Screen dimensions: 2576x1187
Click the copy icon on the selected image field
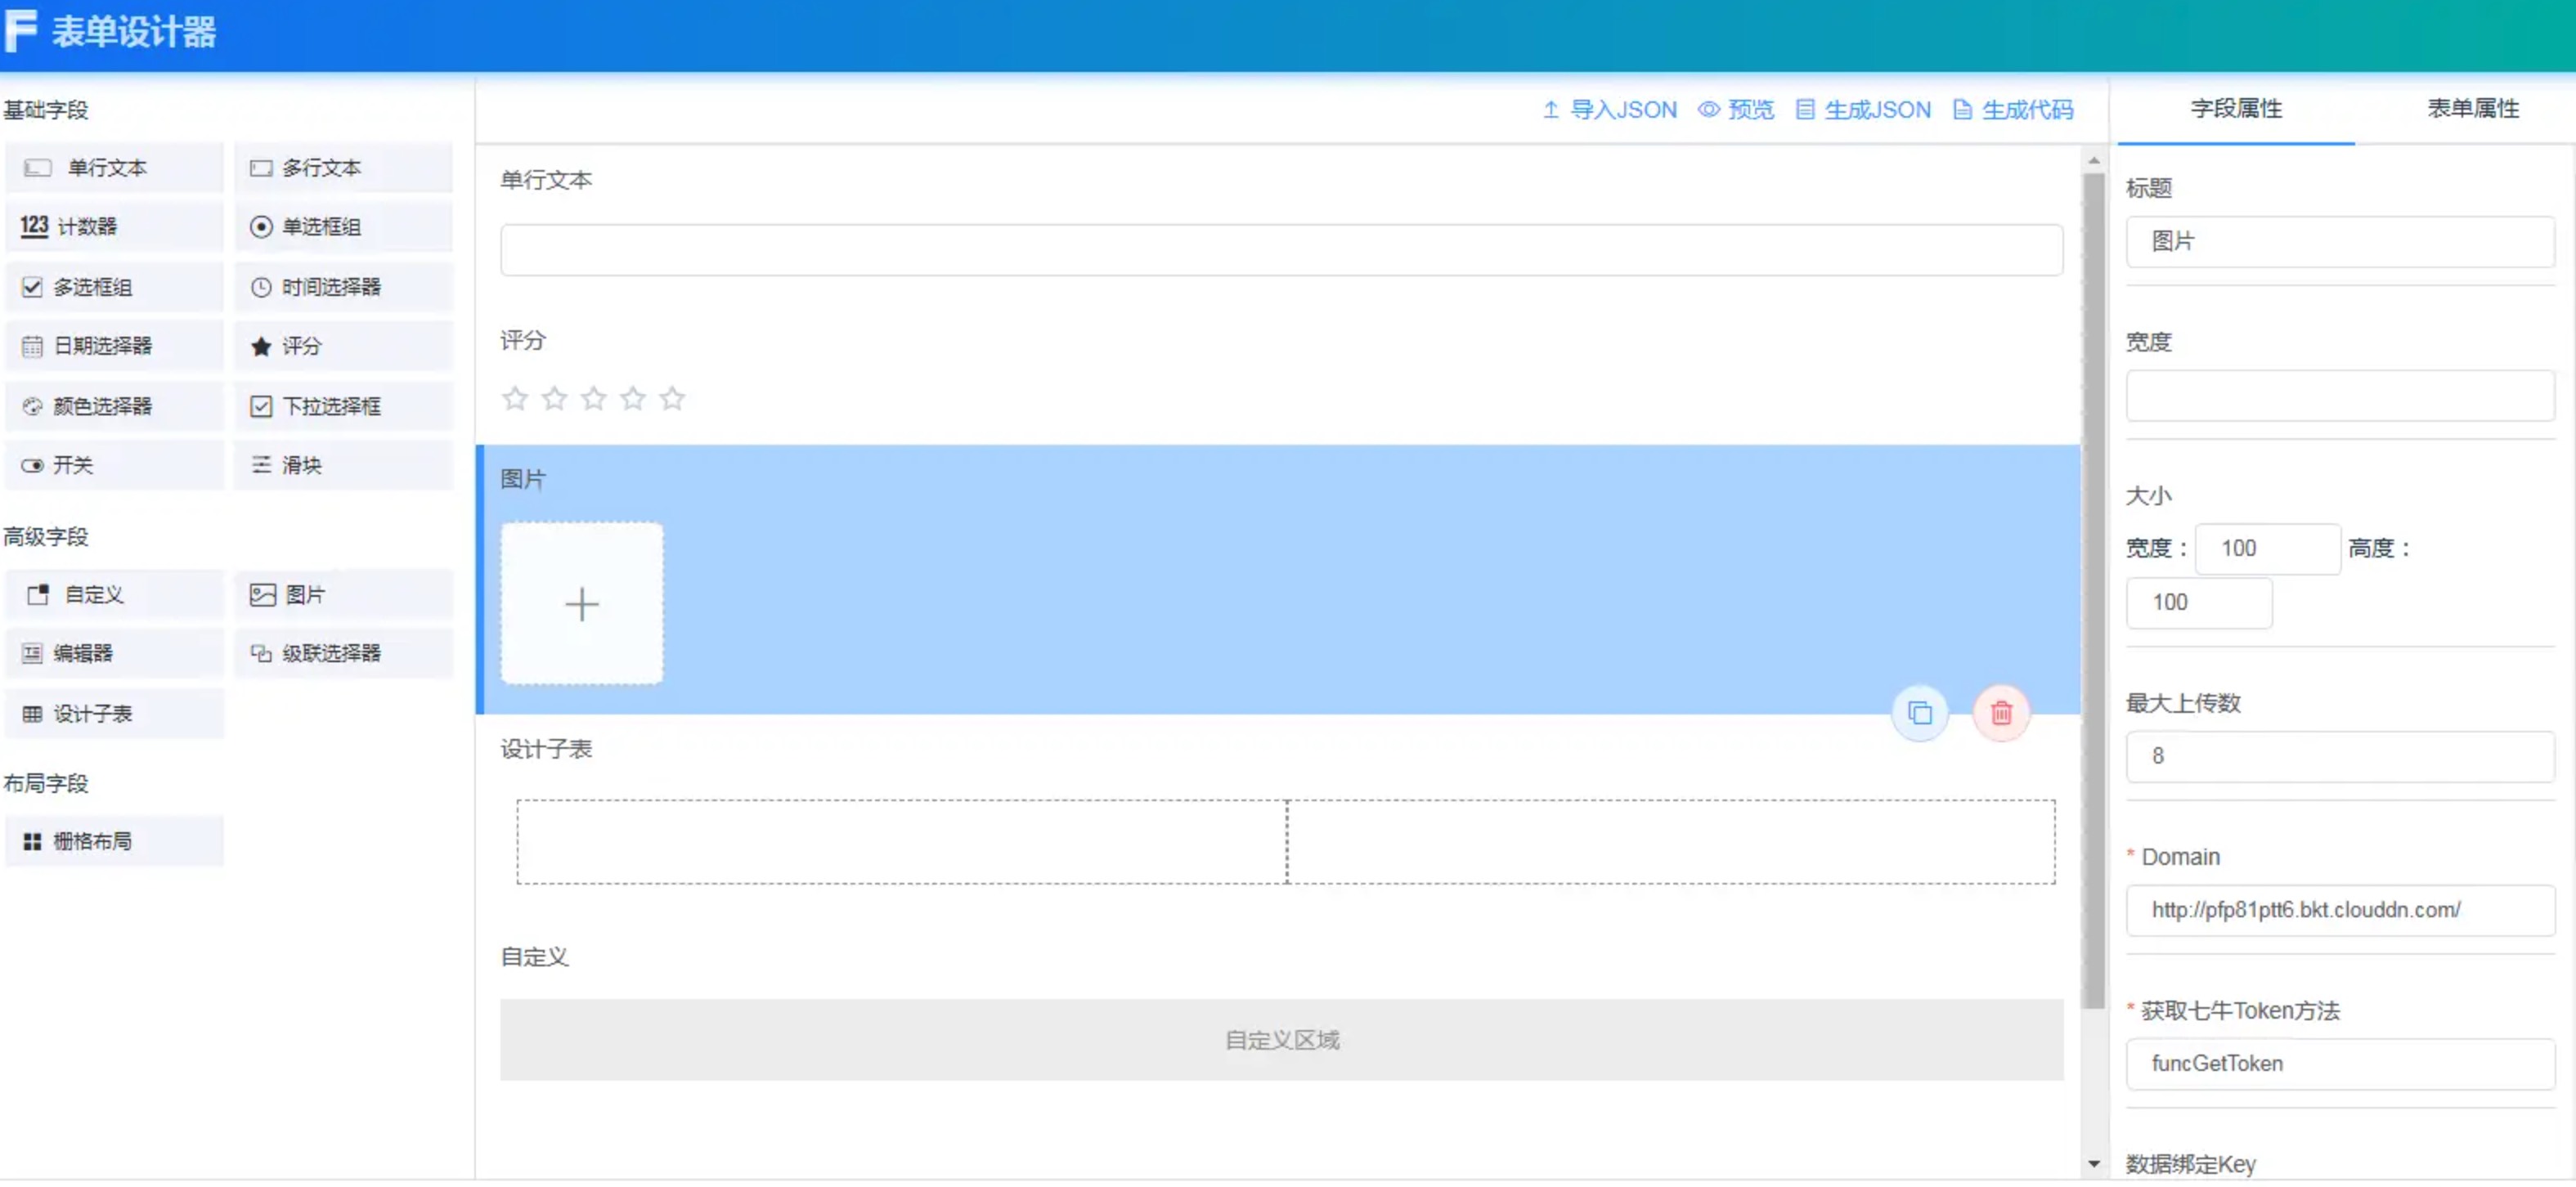pyautogui.click(x=1919, y=713)
